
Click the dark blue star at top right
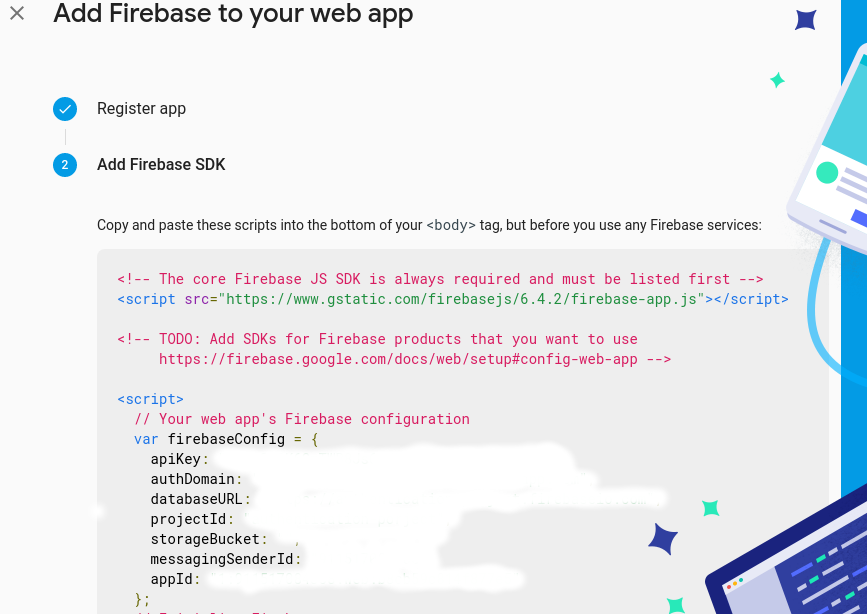pyautogui.click(x=805, y=19)
